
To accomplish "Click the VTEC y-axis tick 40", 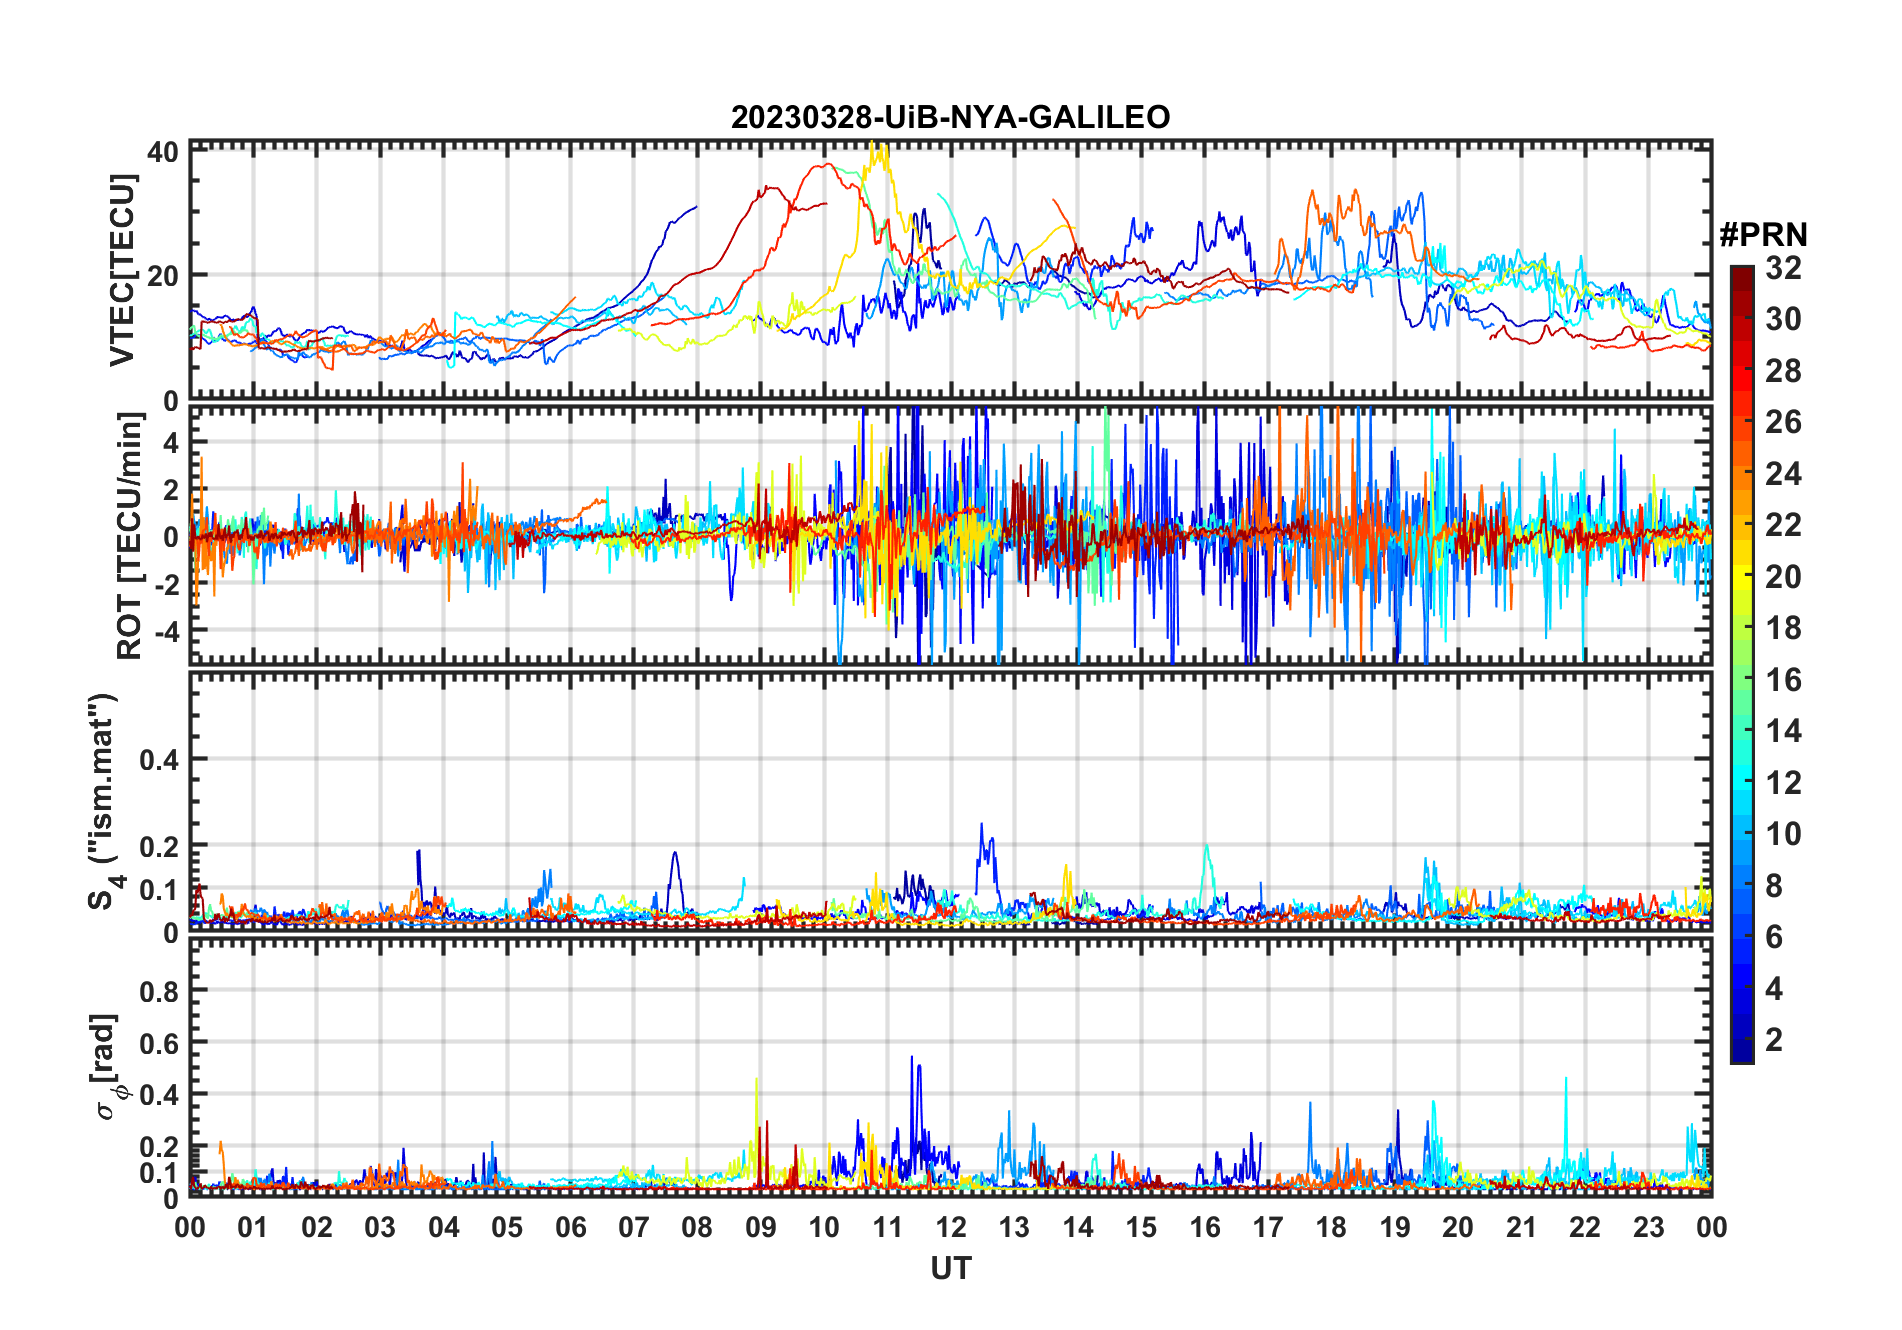I will [x=163, y=152].
